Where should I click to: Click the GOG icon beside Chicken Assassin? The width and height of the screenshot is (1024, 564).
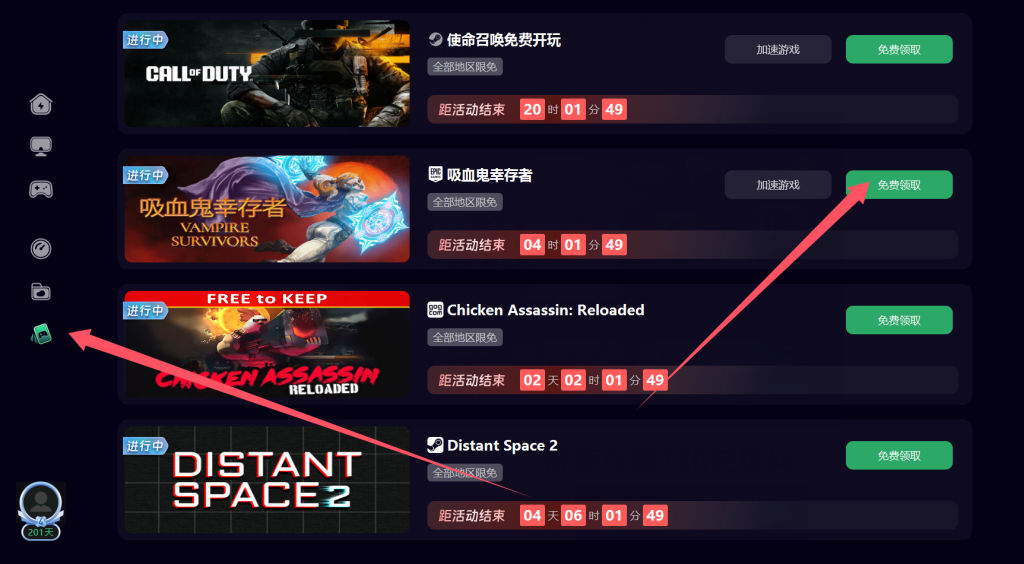click(x=435, y=310)
